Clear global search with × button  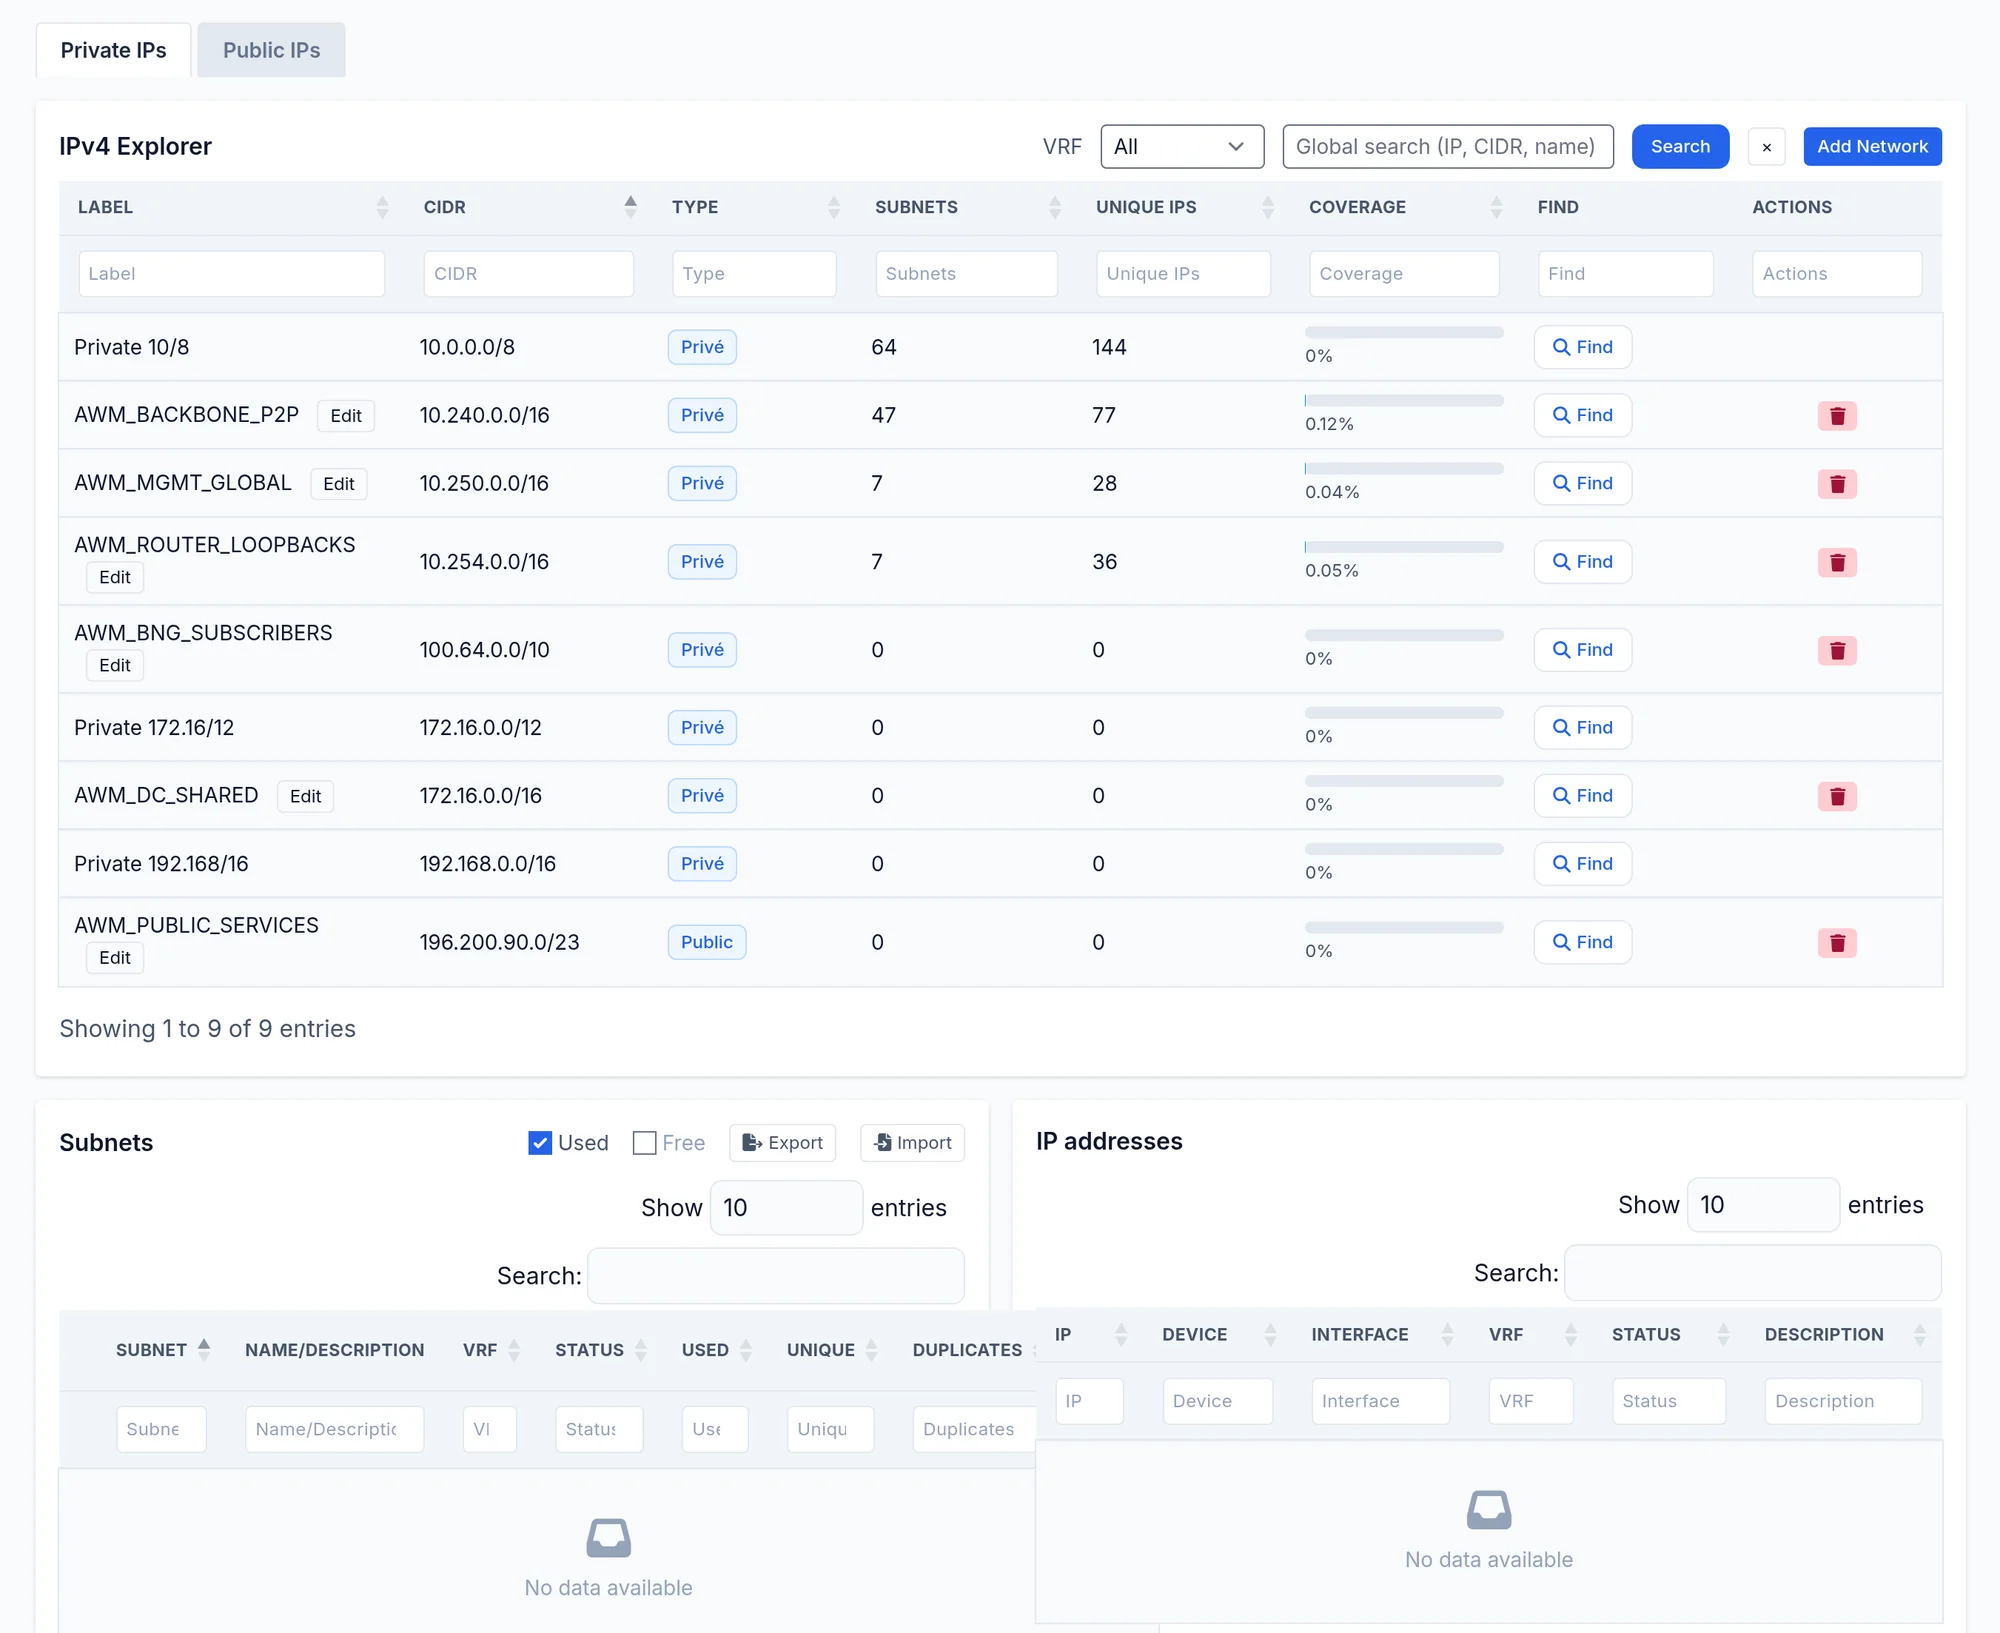[x=1766, y=147]
